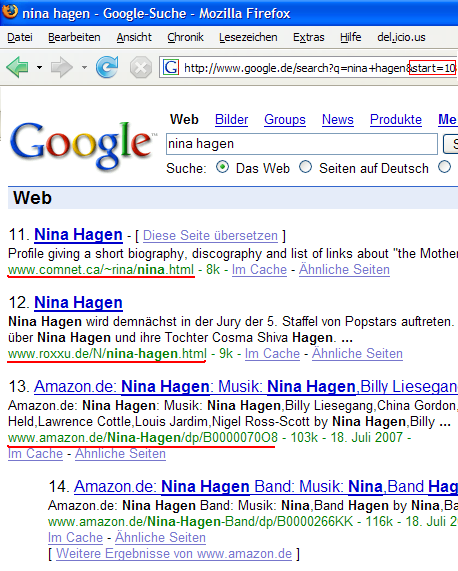Image resolution: width=458 pixels, height=571 pixels.
Task: Select the third radio button after Seiten auf Deutsch
Action: (x=445, y=167)
